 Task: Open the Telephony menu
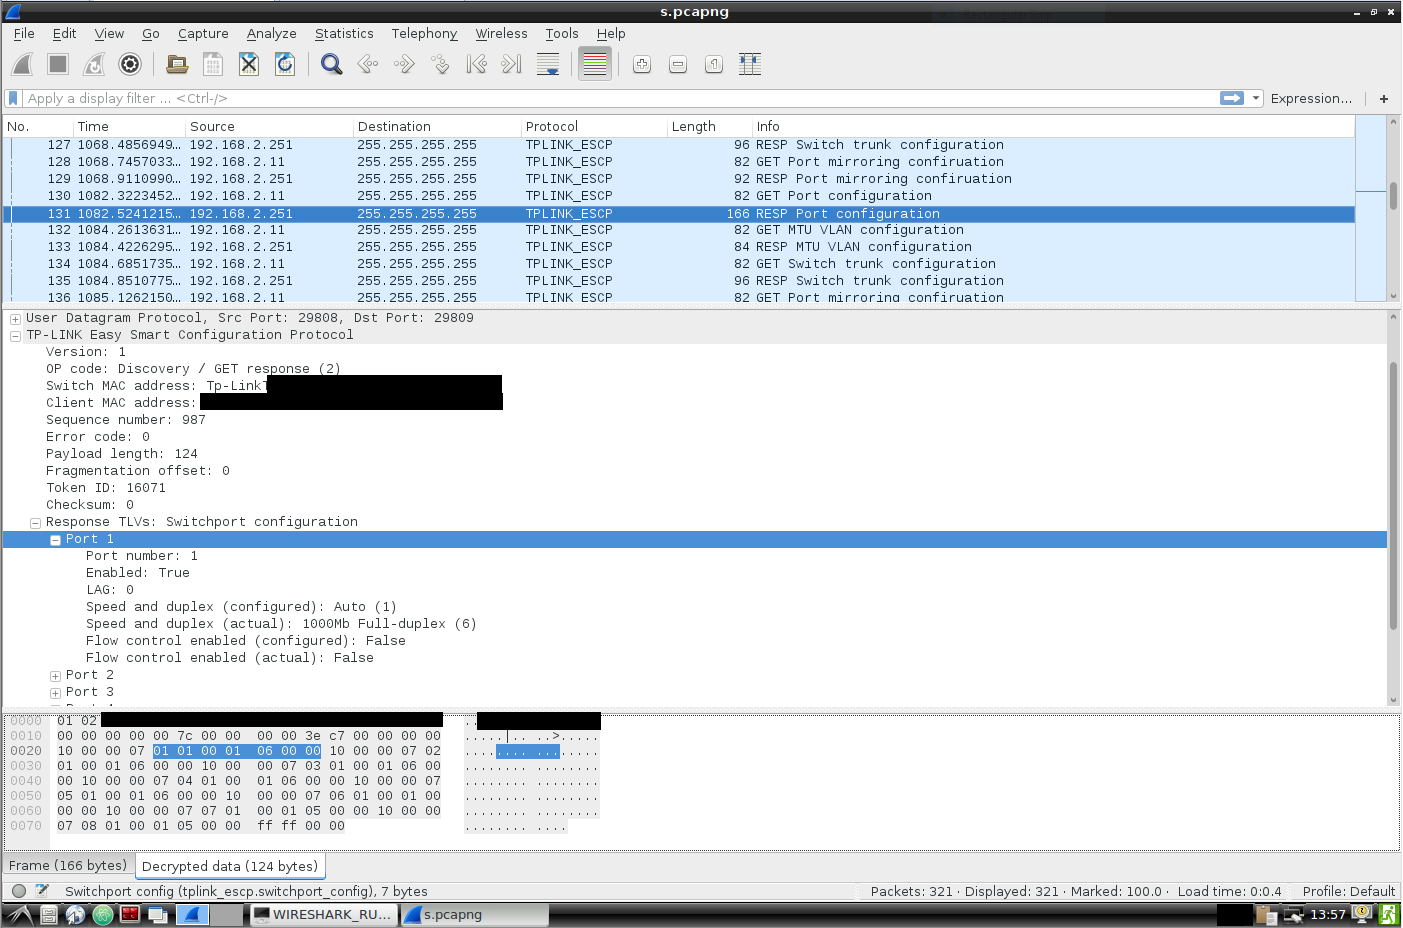click(424, 33)
